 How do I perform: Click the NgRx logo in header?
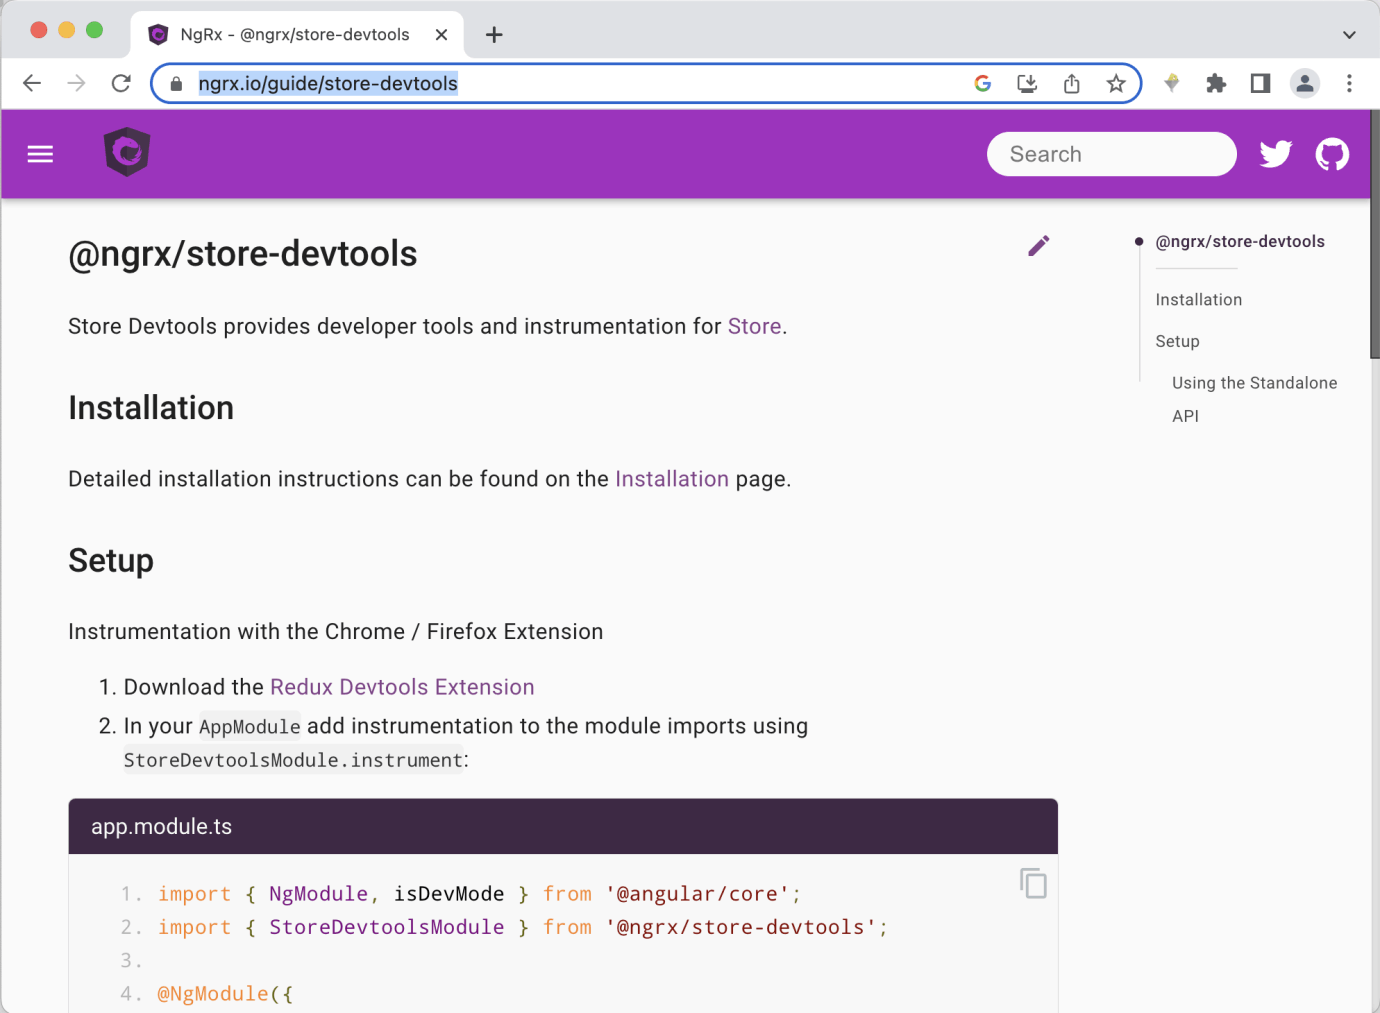pos(127,153)
